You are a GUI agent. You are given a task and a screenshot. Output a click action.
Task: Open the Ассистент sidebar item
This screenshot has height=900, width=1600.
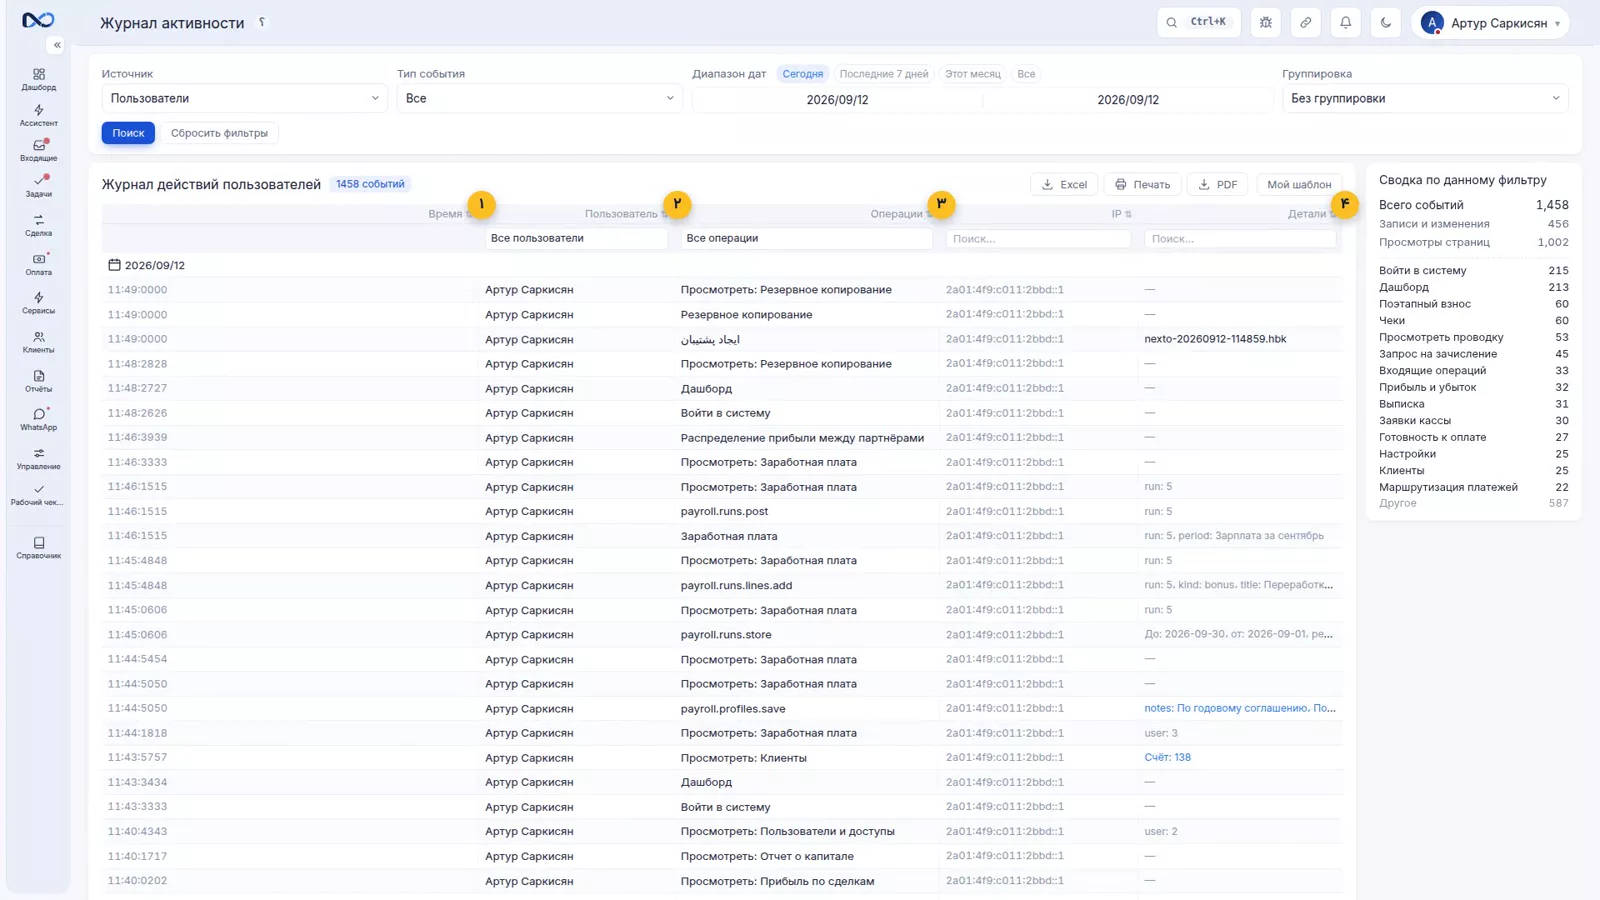coord(39,115)
